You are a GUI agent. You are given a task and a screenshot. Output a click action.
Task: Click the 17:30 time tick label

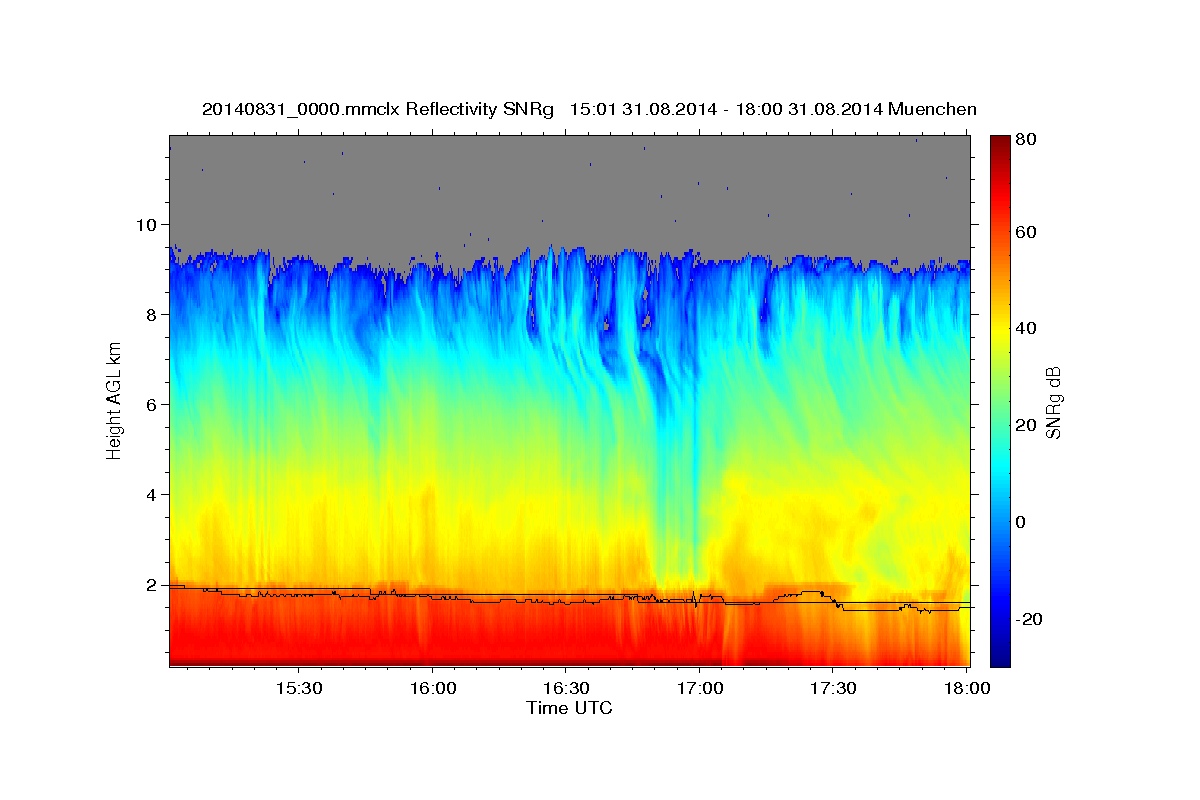click(832, 689)
